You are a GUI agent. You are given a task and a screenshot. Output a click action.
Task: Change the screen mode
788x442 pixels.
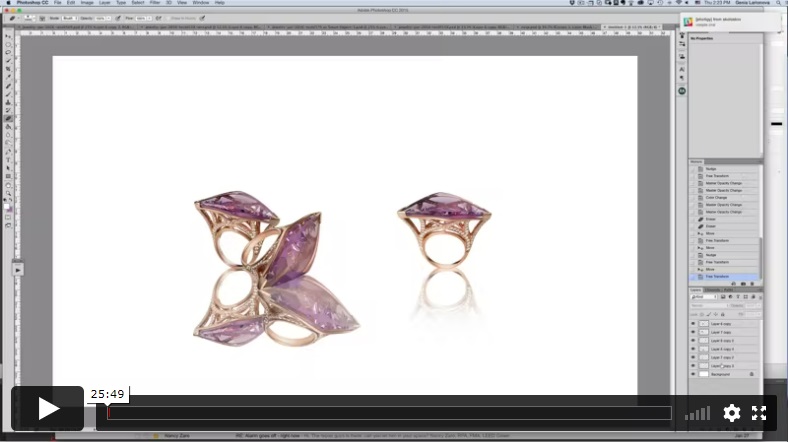coord(9,226)
